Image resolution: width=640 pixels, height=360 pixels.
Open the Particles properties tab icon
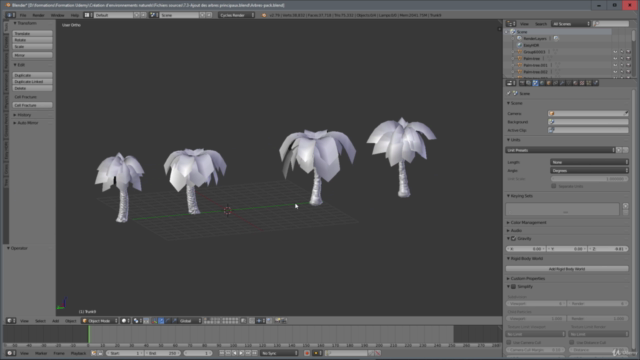(589, 83)
